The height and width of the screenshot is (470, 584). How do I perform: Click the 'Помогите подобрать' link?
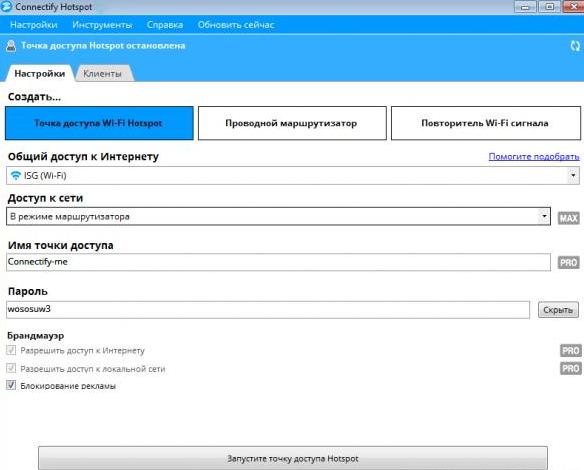click(534, 157)
